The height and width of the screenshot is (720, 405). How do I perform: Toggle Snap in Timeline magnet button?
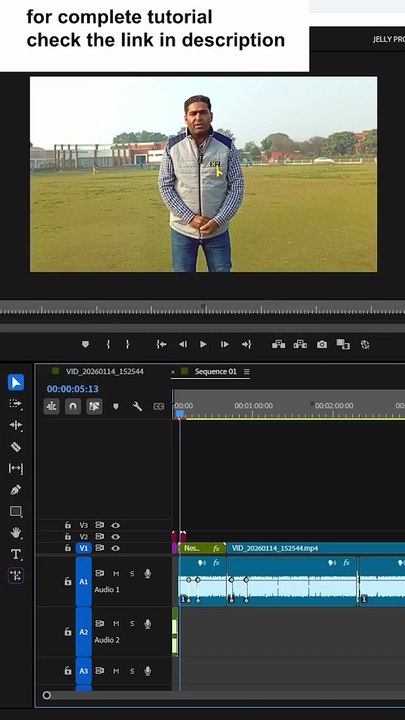point(73,406)
